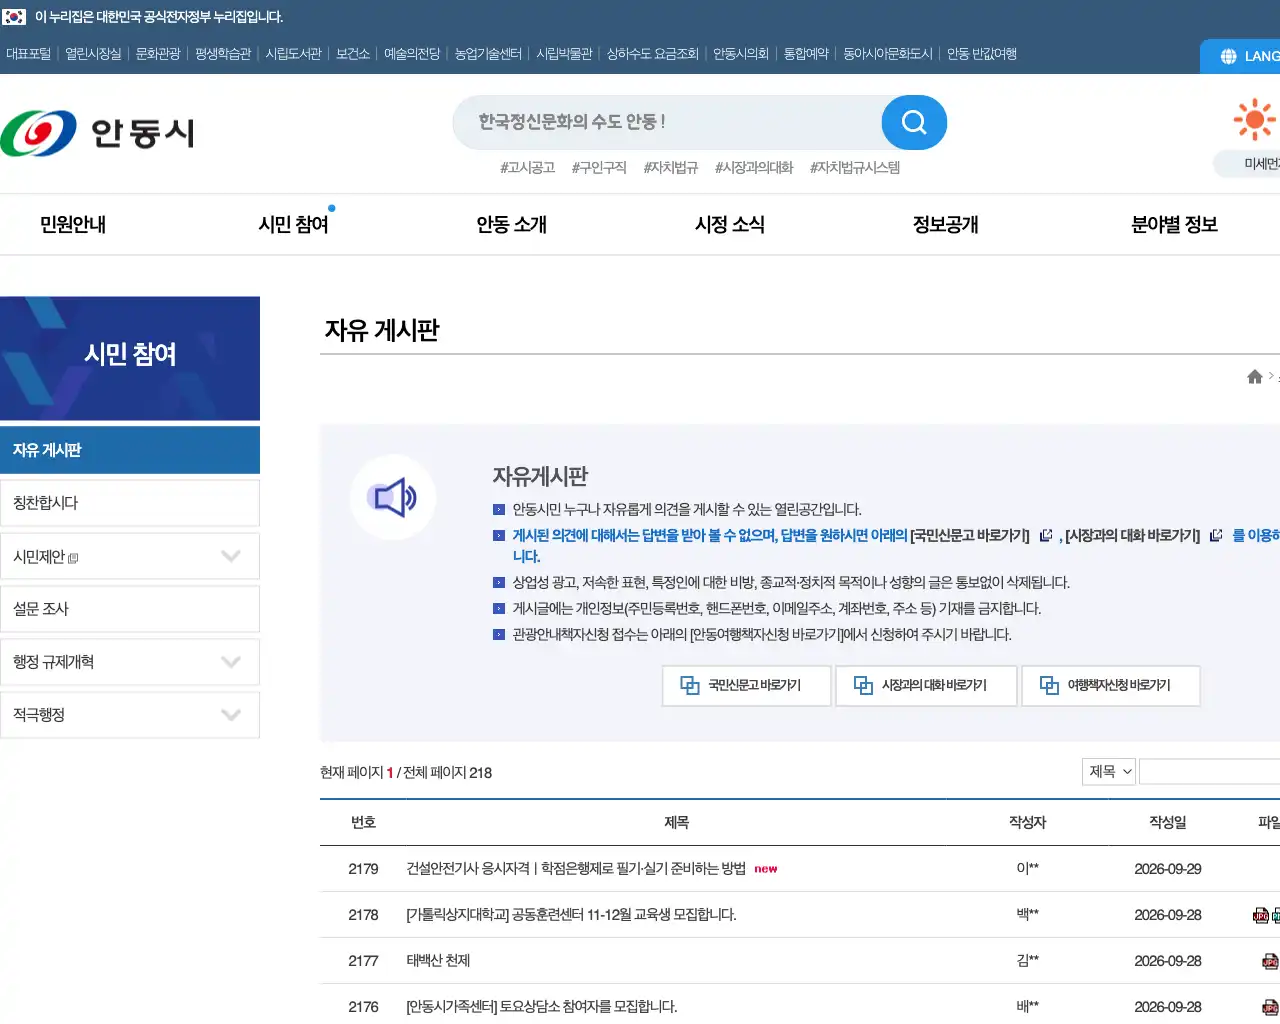Click the 작성자 column header
Viewport: 1280px width, 1024px height.
[x=1027, y=822]
